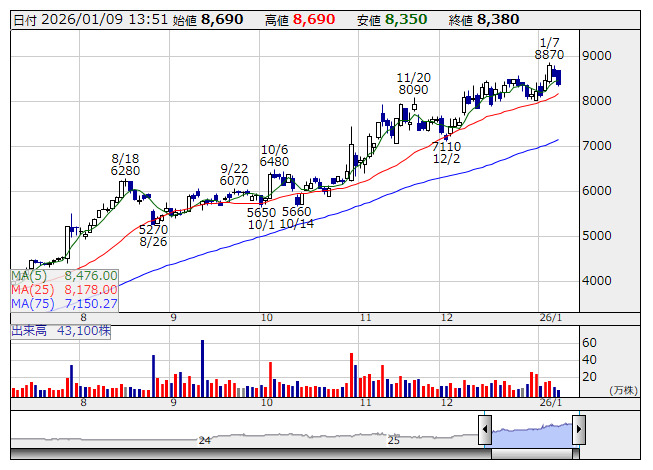
Task: Click the 7000 price axis label
Action: (597, 146)
